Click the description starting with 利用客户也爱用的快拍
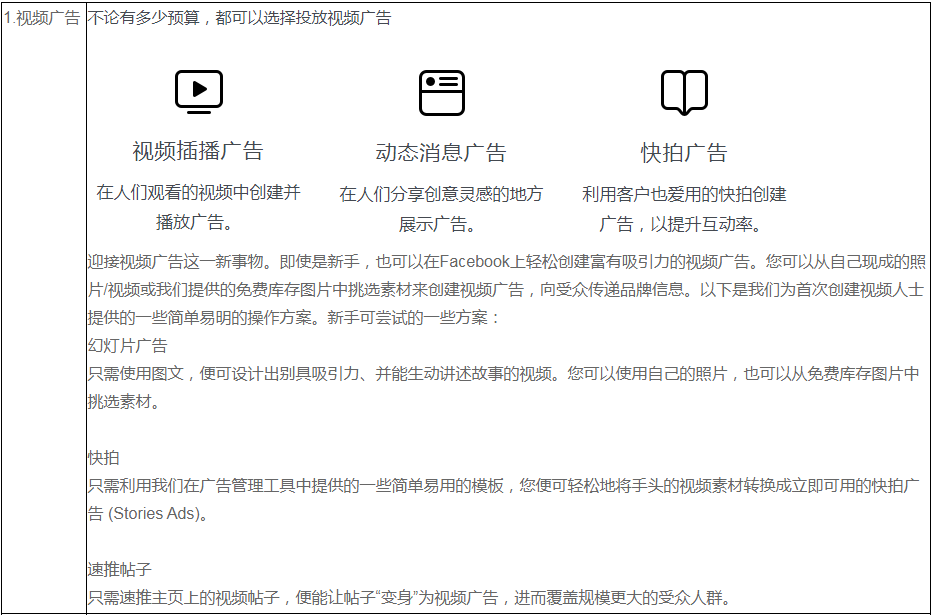The width and height of the screenshot is (932, 615). 684,208
